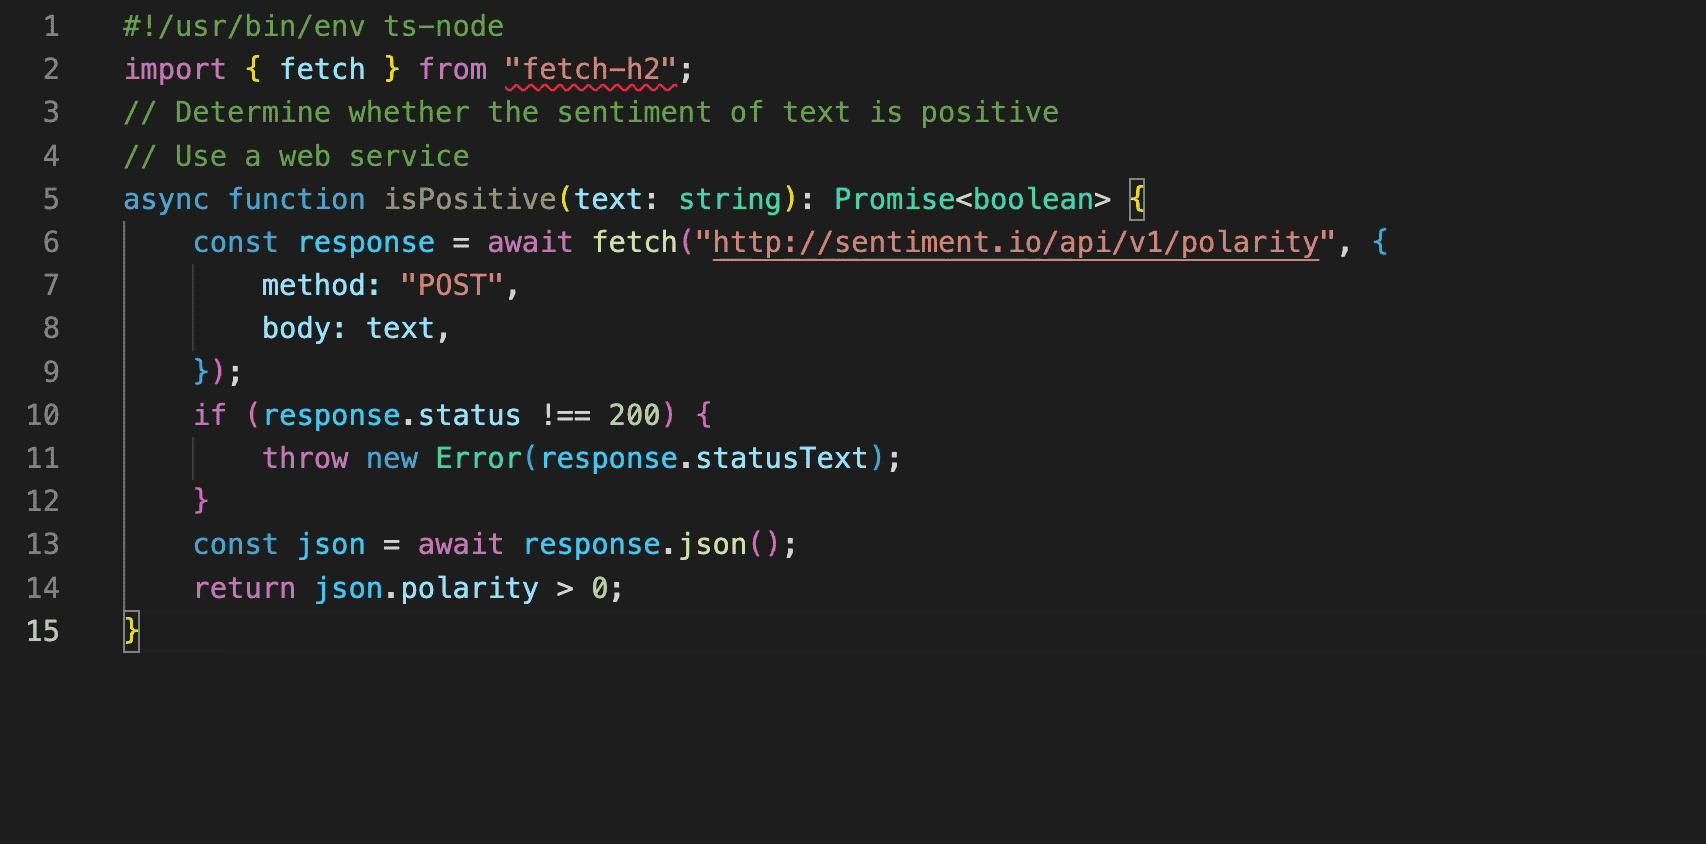The width and height of the screenshot is (1706, 844).
Task: Click line number 7 in the gutter
Action: 51,285
